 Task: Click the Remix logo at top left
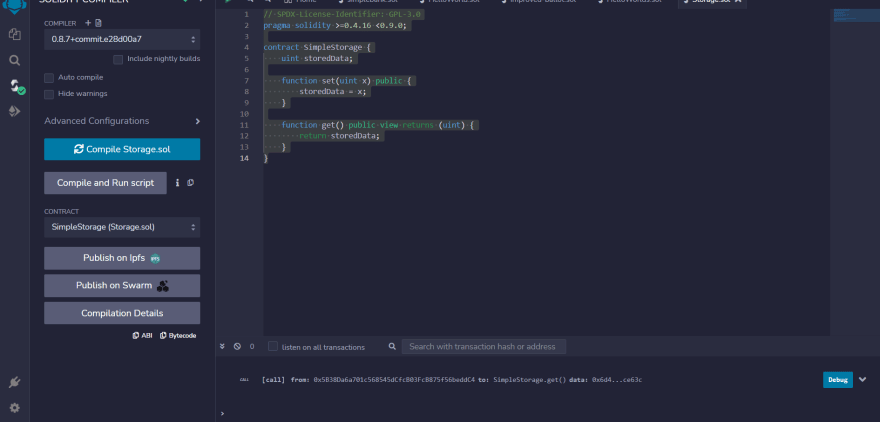[x=15, y=4]
